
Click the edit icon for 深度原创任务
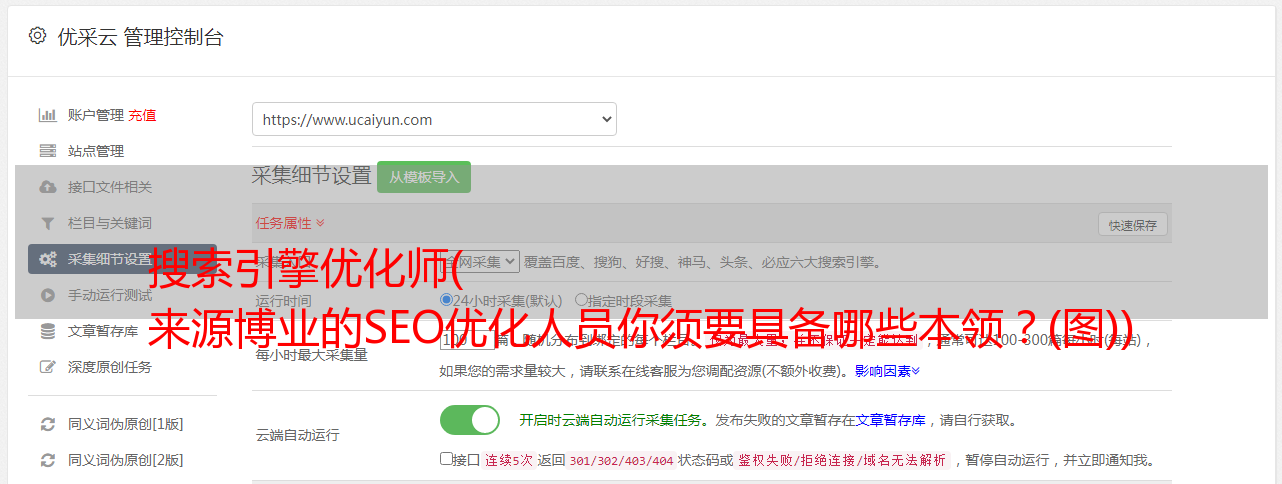click(x=47, y=367)
